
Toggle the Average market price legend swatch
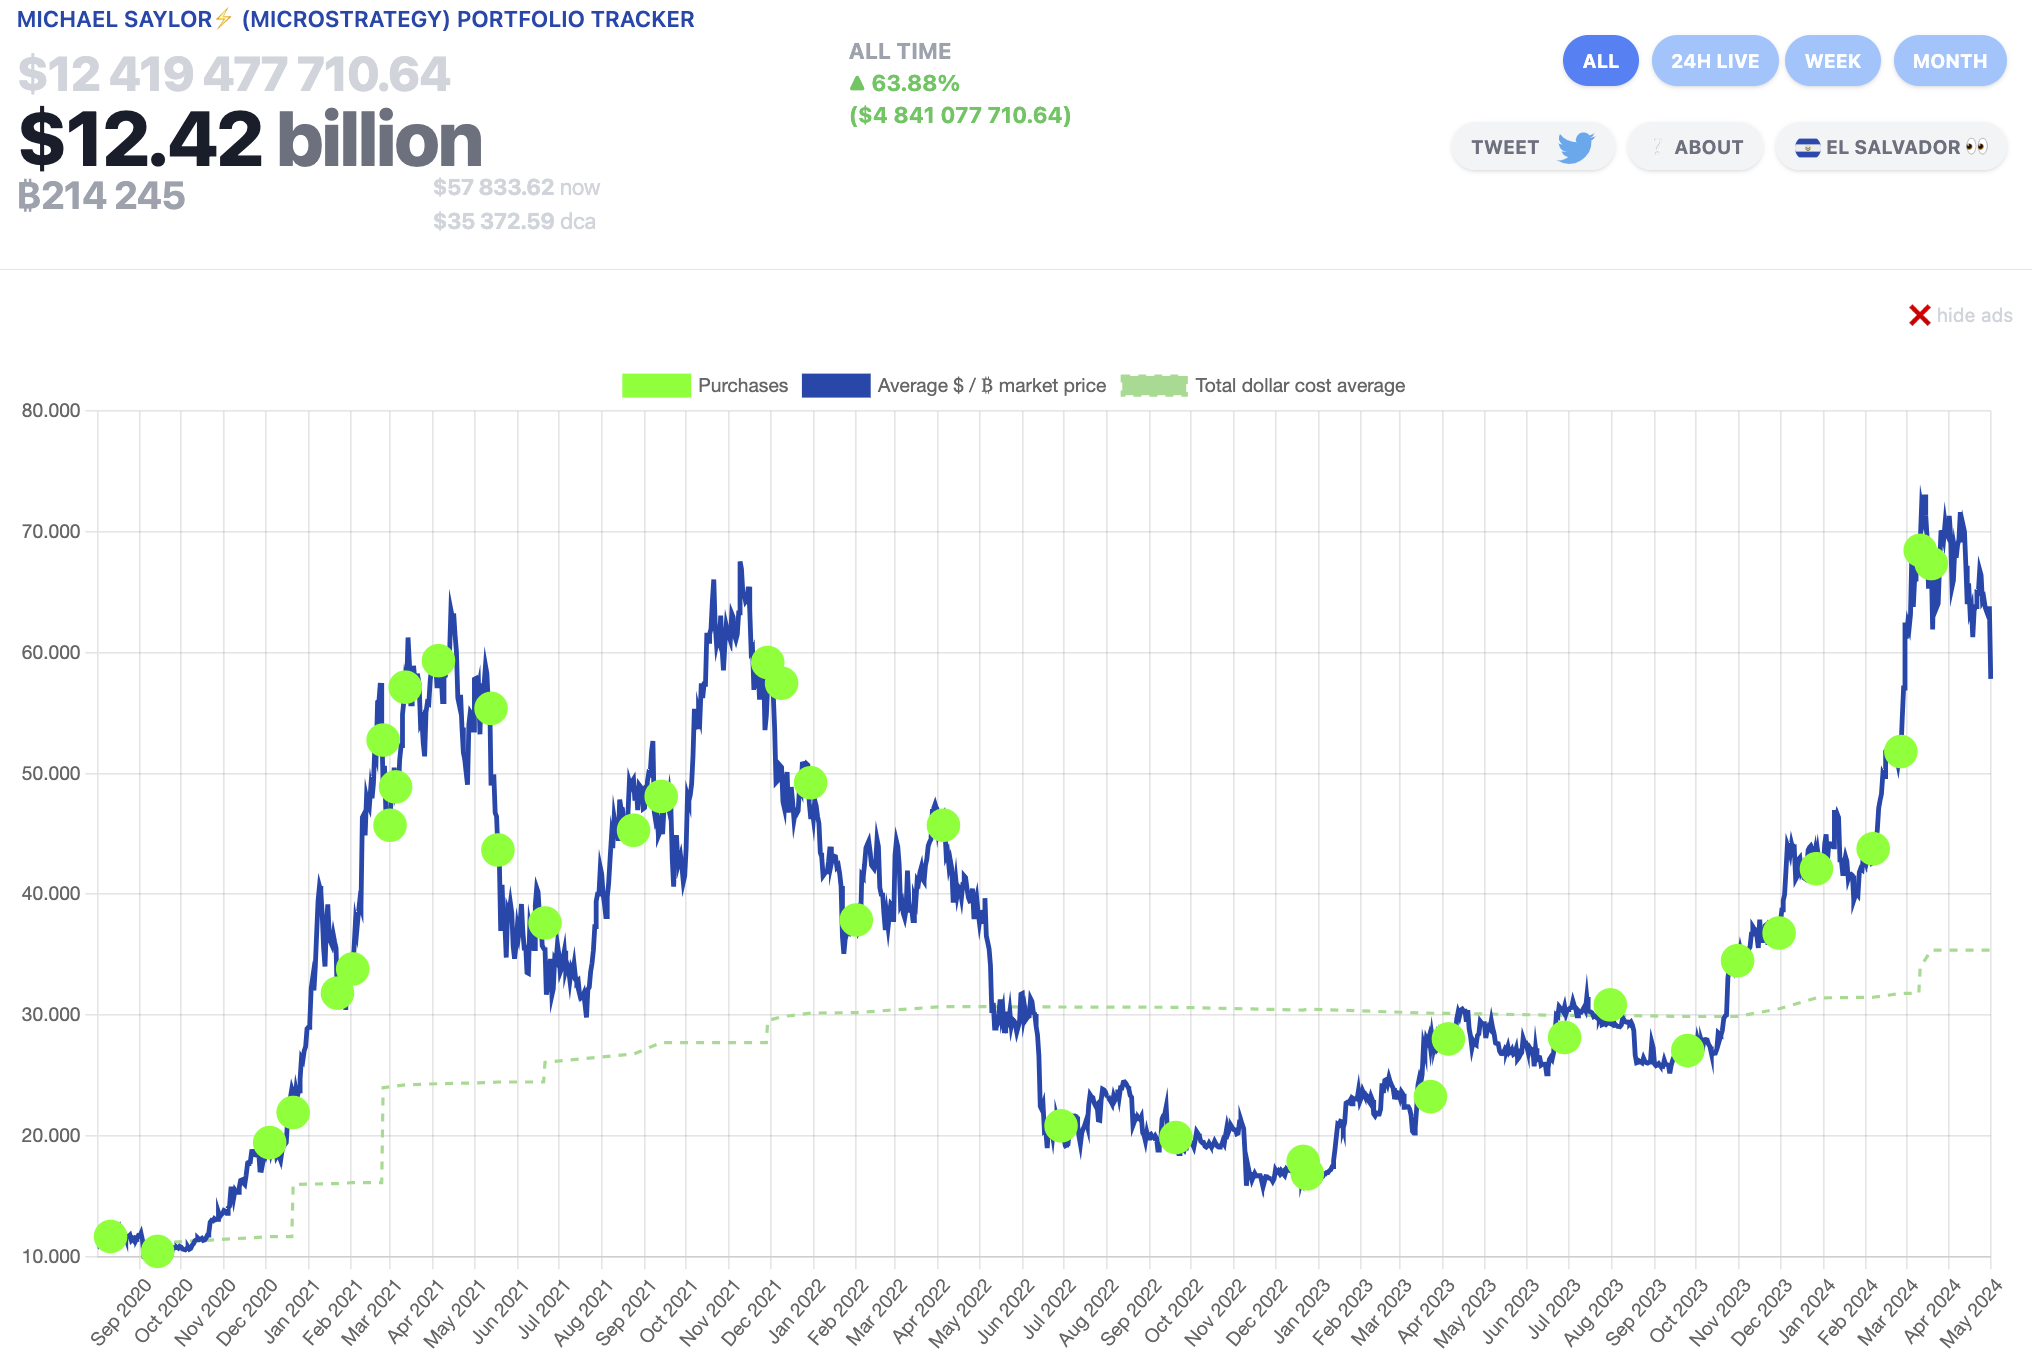point(836,385)
